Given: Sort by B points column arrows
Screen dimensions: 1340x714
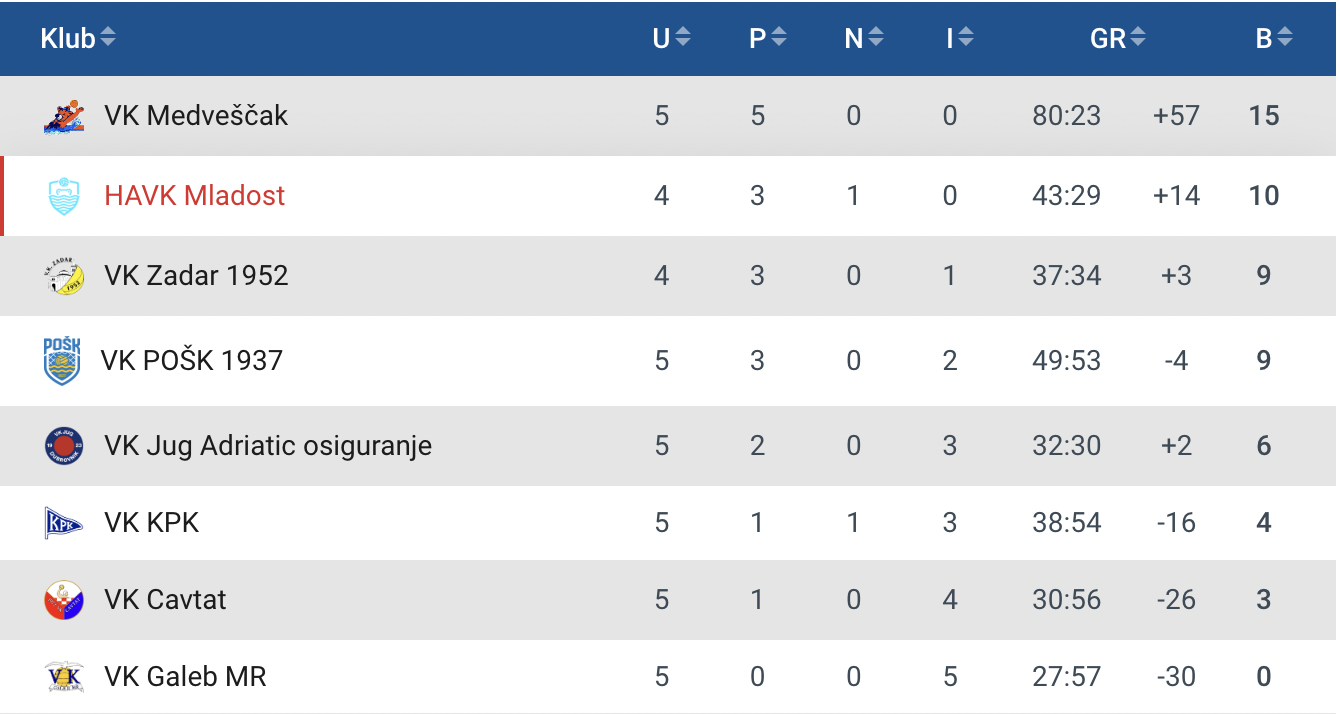Looking at the screenshot, I should coord(1285,38).
